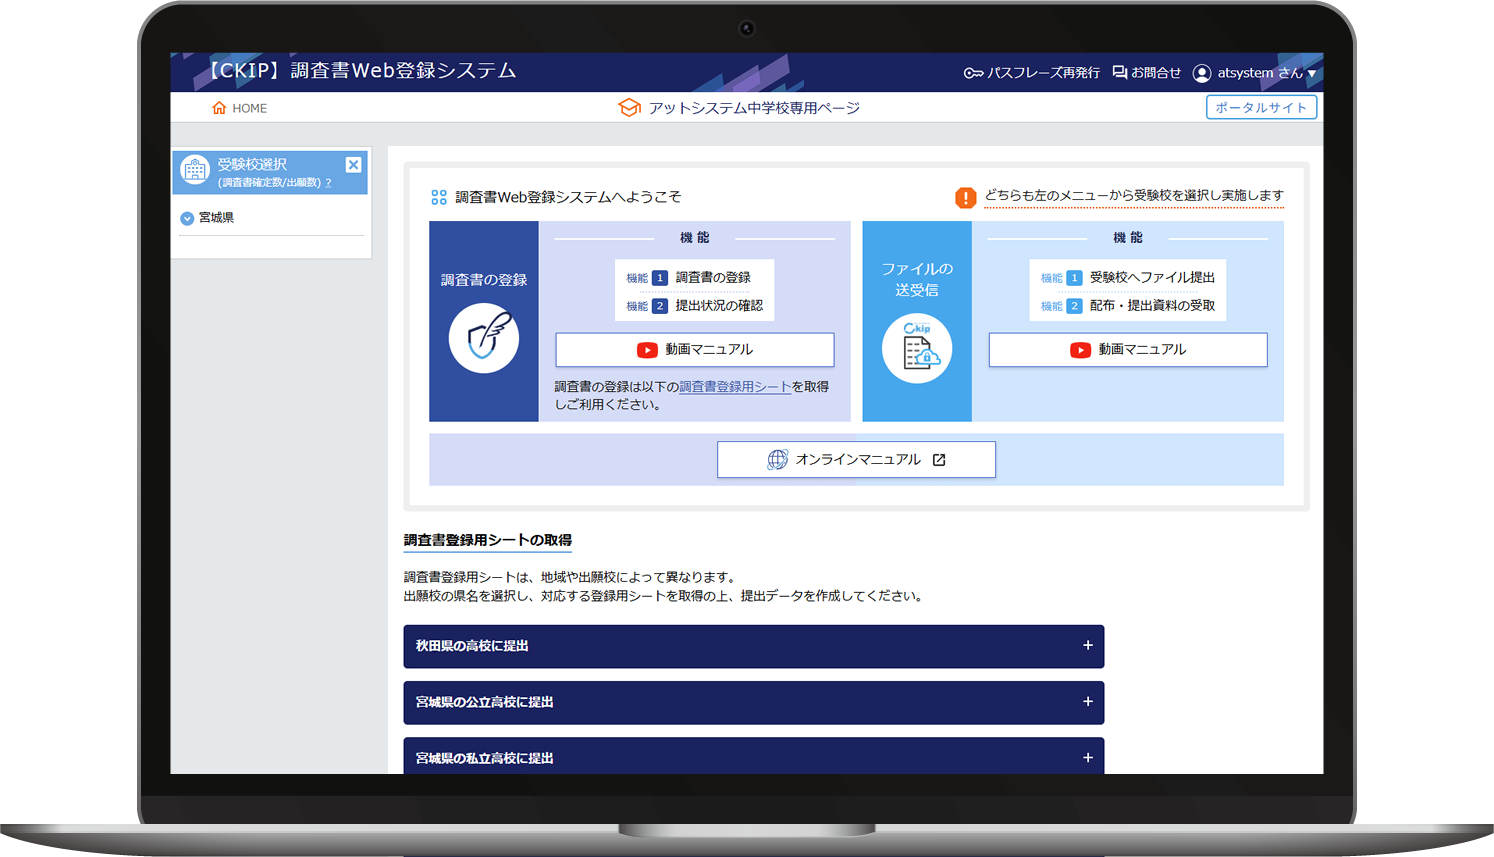
Task: Expand 秋田県の高校に提出 section
Action: [x=1087, y=646]
